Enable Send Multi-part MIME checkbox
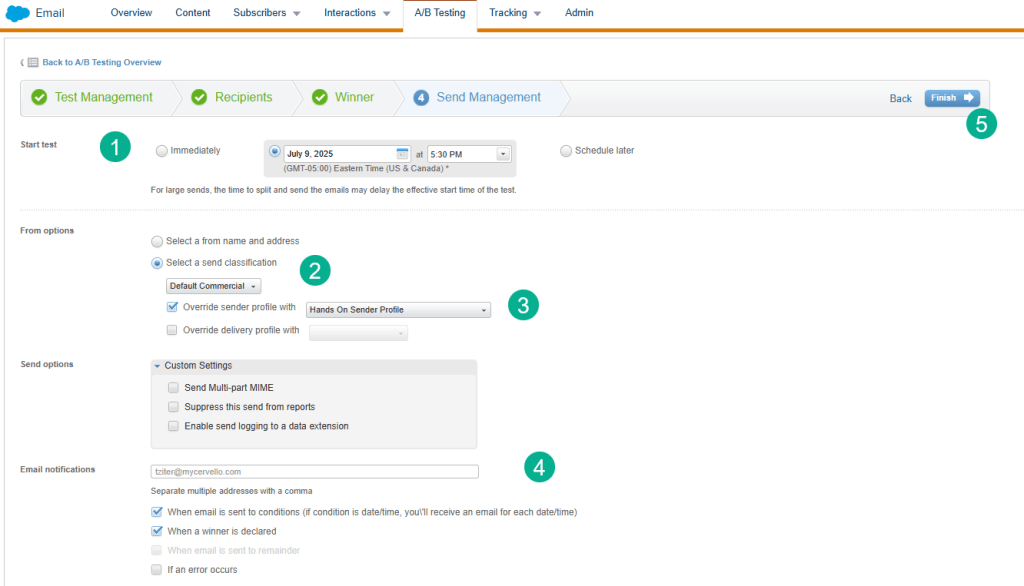 pos(174,387)
